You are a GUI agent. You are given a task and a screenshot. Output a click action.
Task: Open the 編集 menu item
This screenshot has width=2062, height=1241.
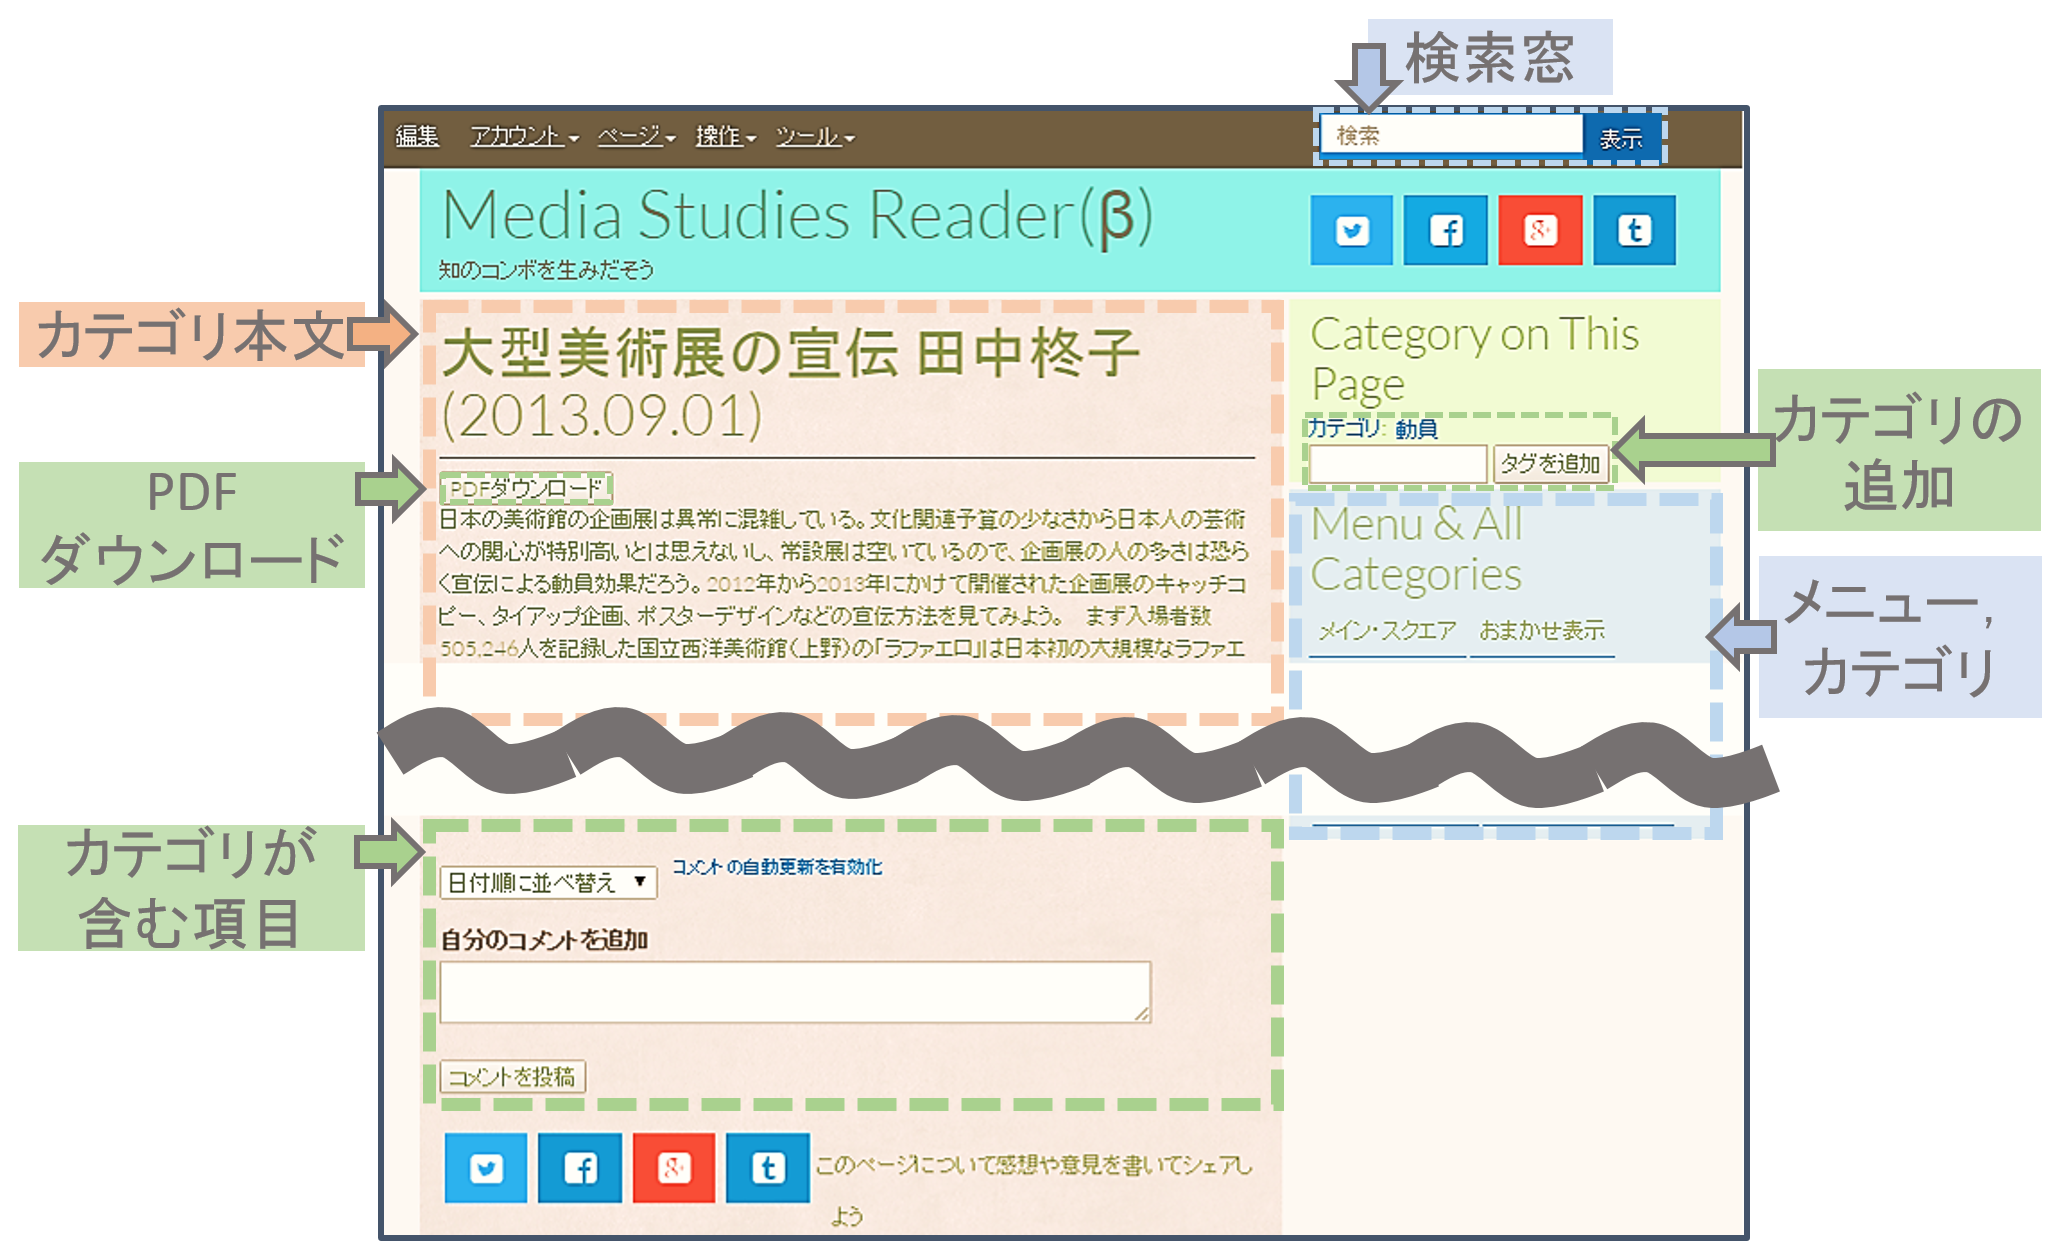[417, 136]
